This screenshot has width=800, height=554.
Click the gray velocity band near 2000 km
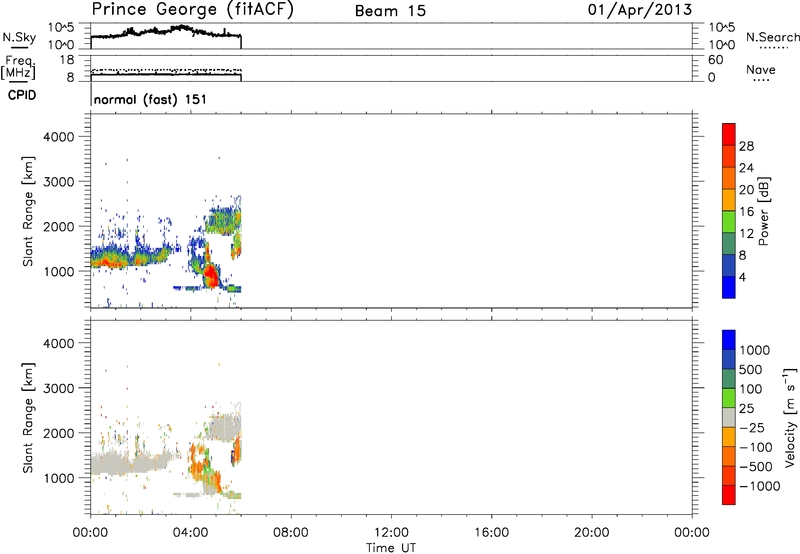[223, 427]
